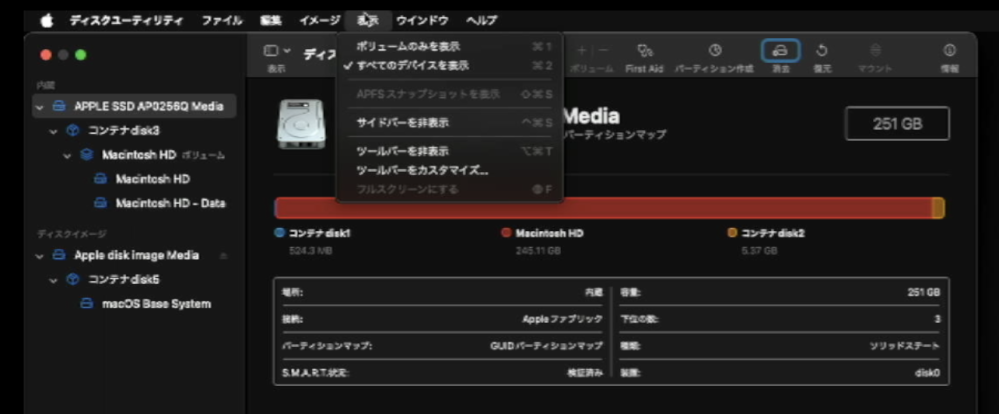The height and width of the screenshot is (414, 999).
Task: Click the blue コンテナdisk1 legend swatch
Action: (279, 233)
